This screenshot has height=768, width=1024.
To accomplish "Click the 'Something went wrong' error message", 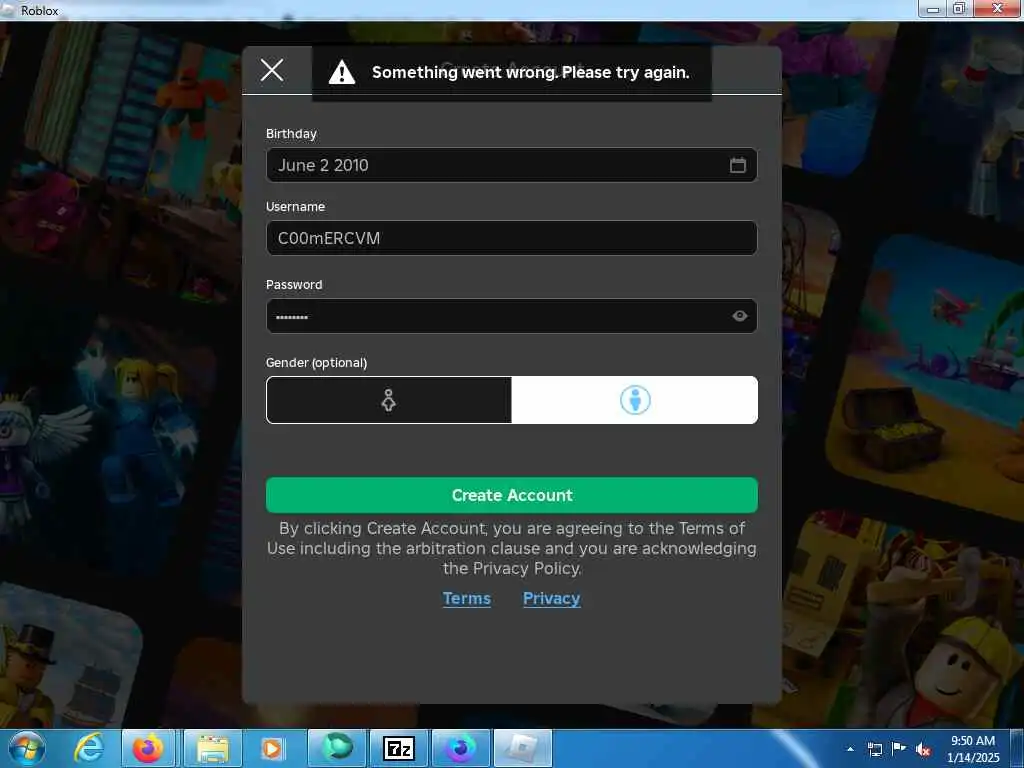I will click(x=530, y=72).
